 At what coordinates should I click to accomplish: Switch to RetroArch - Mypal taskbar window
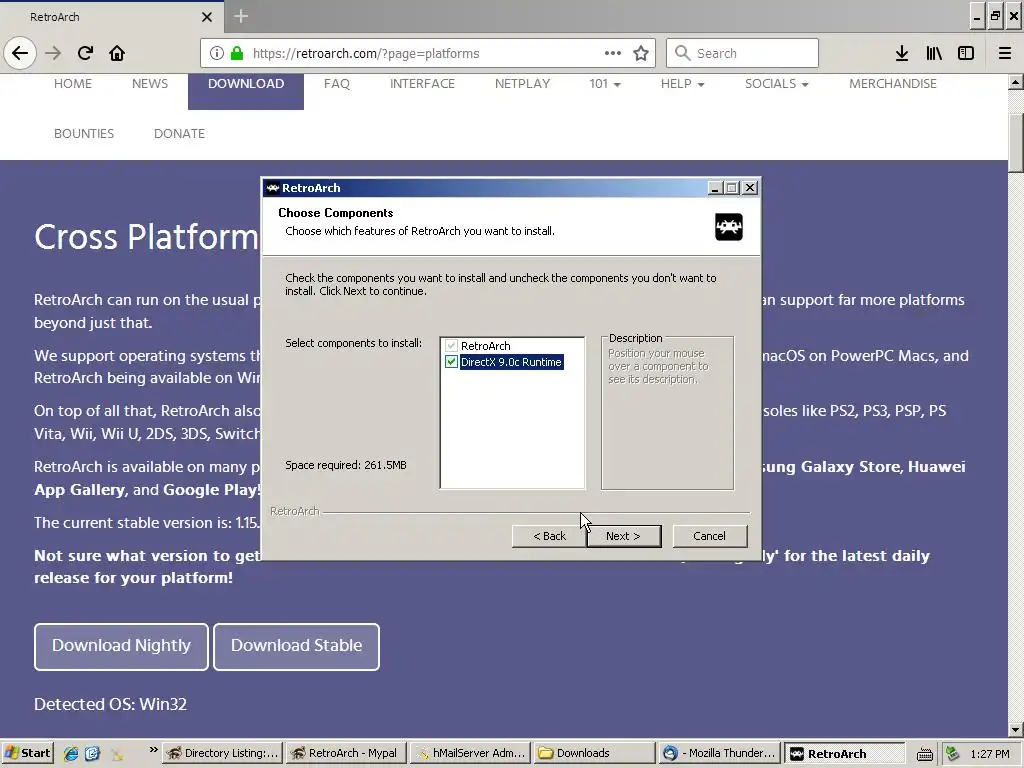pos(346,753)
